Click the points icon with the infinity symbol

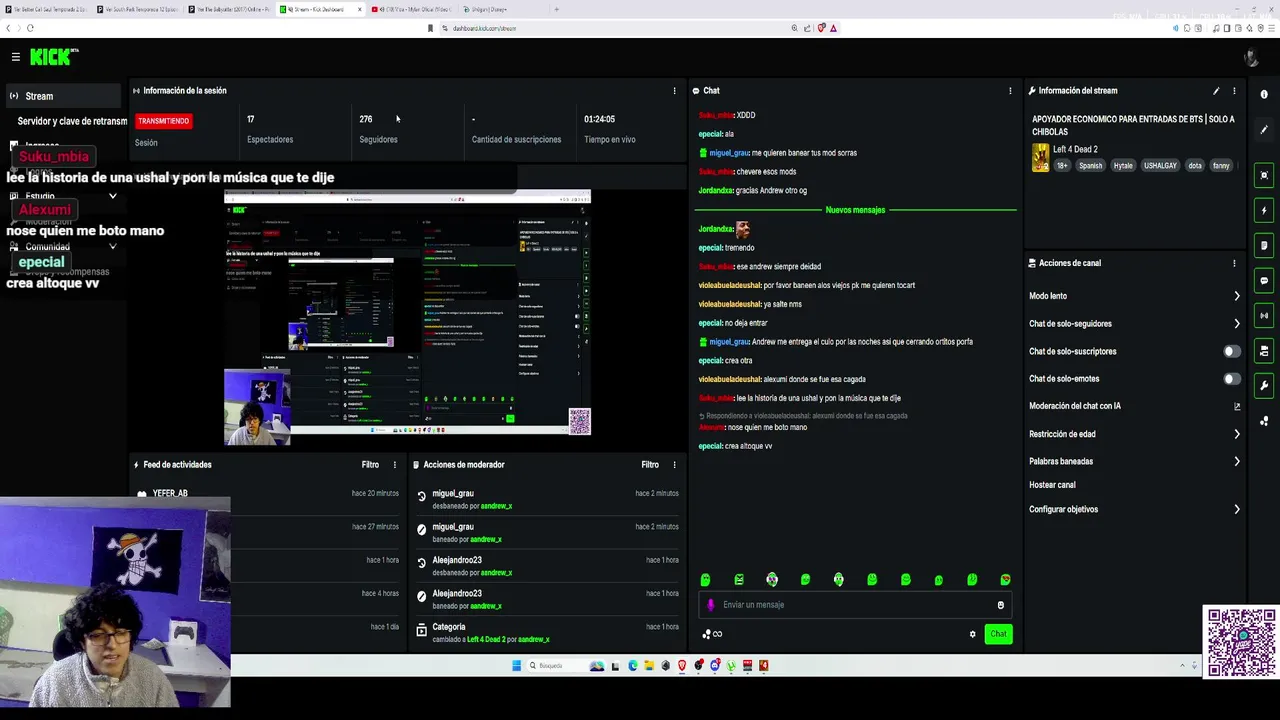pos(712,634)
